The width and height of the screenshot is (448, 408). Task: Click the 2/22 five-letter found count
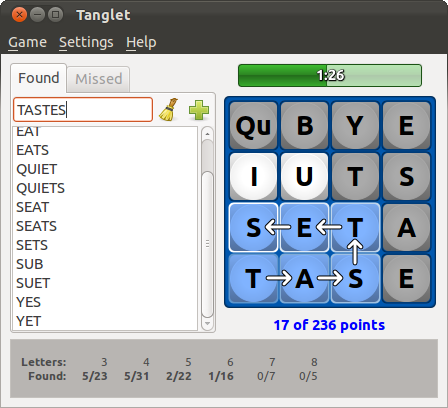click(179, 376)
